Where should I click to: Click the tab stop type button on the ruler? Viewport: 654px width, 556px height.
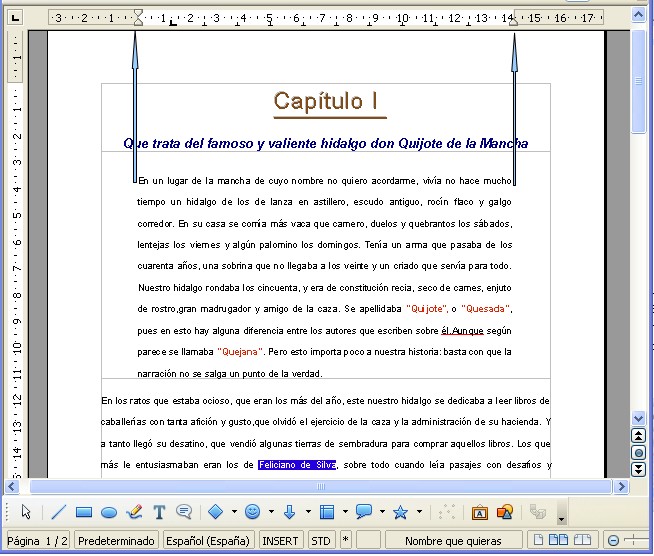point(15,18)
